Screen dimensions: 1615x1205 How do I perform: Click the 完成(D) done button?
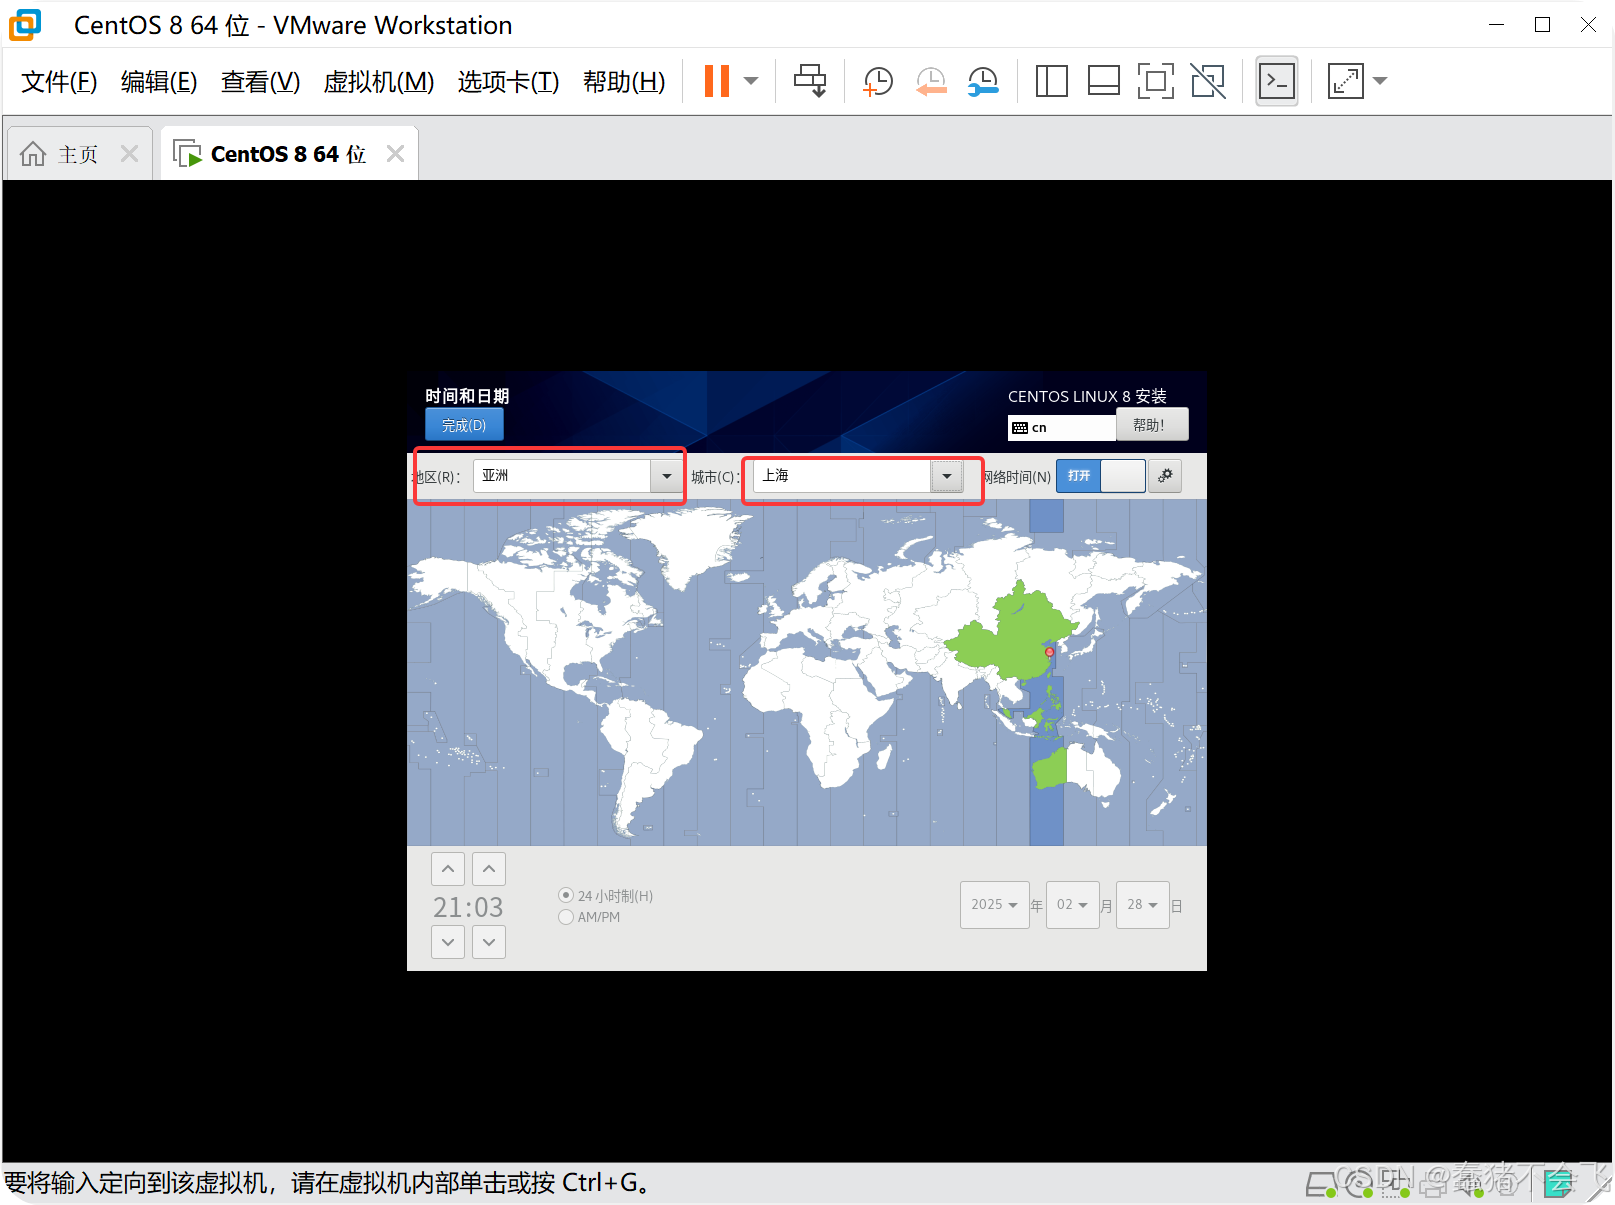pyautogui.click(x=464, y=425)
